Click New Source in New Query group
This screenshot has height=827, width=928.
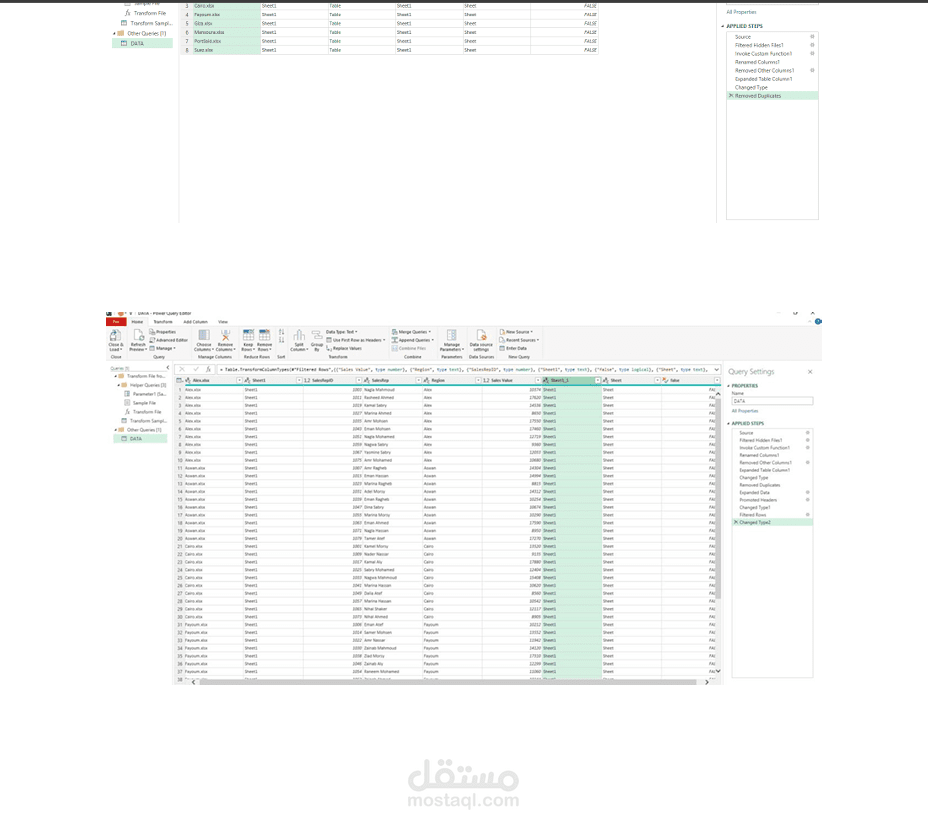pyautogui.click(x=516, y=332)
